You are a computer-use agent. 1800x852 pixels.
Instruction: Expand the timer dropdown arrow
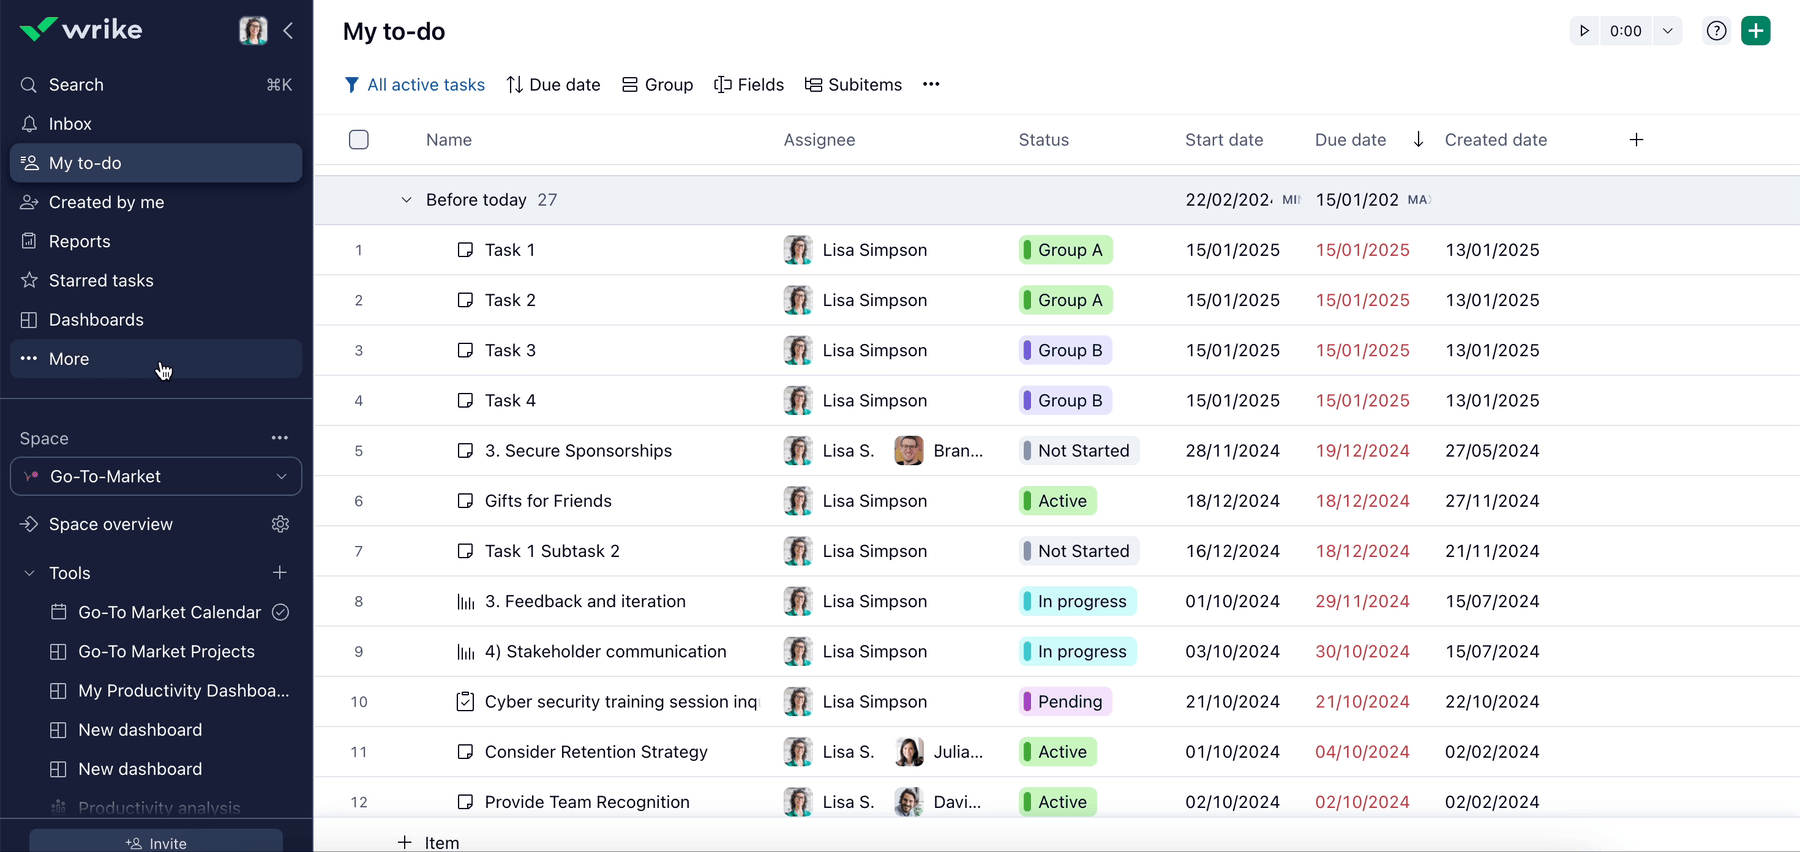pos(1667,31)
